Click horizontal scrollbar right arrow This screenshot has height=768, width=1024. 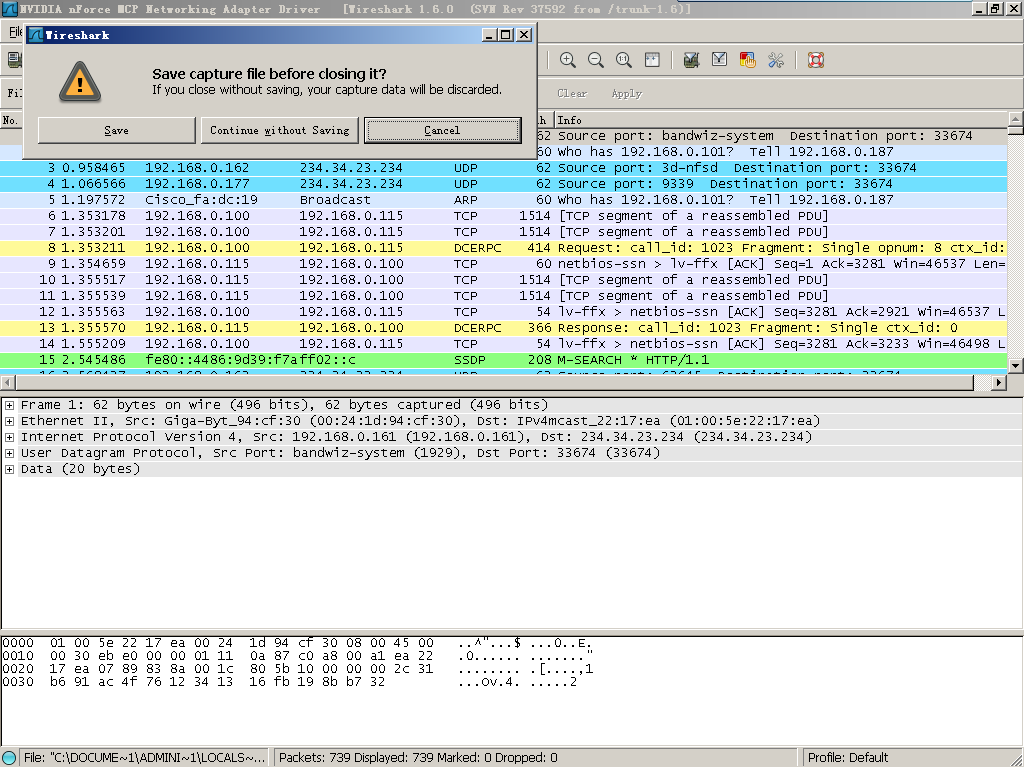tap(999, 382)
